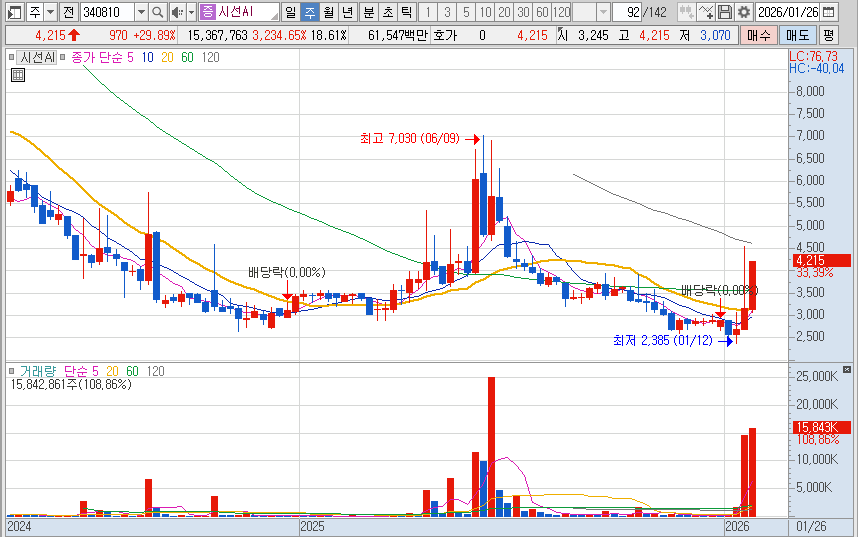Expand the stock code history dropdown
The height and width of the screenshot is (537, 858).
point(141,11)
